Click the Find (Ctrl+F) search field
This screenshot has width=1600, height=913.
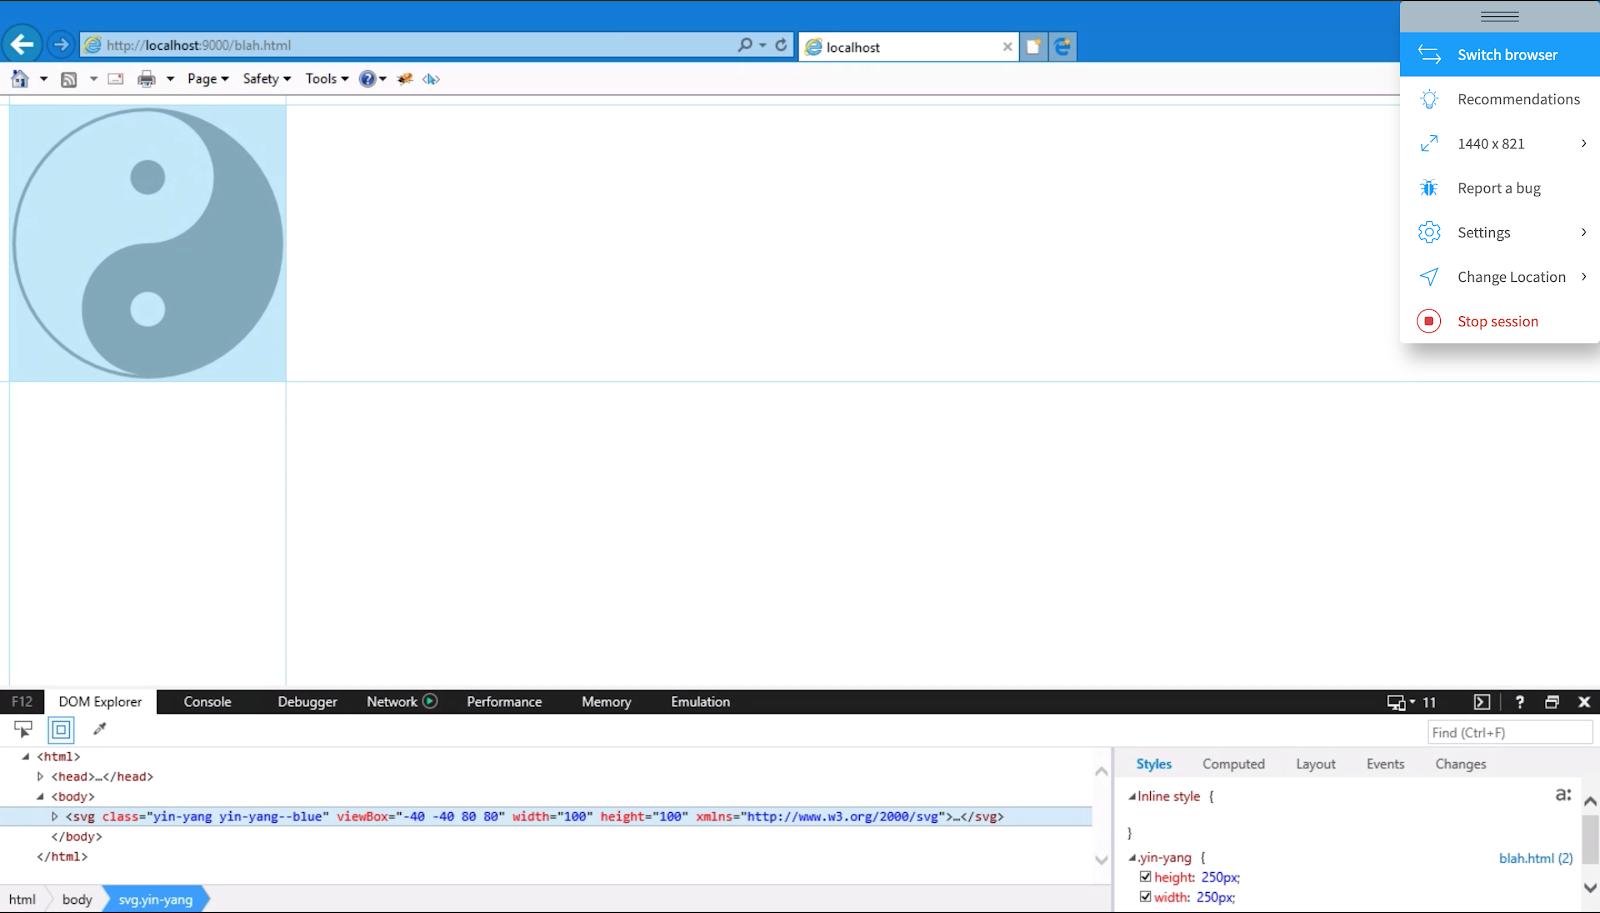click(x=1508, y=733)
